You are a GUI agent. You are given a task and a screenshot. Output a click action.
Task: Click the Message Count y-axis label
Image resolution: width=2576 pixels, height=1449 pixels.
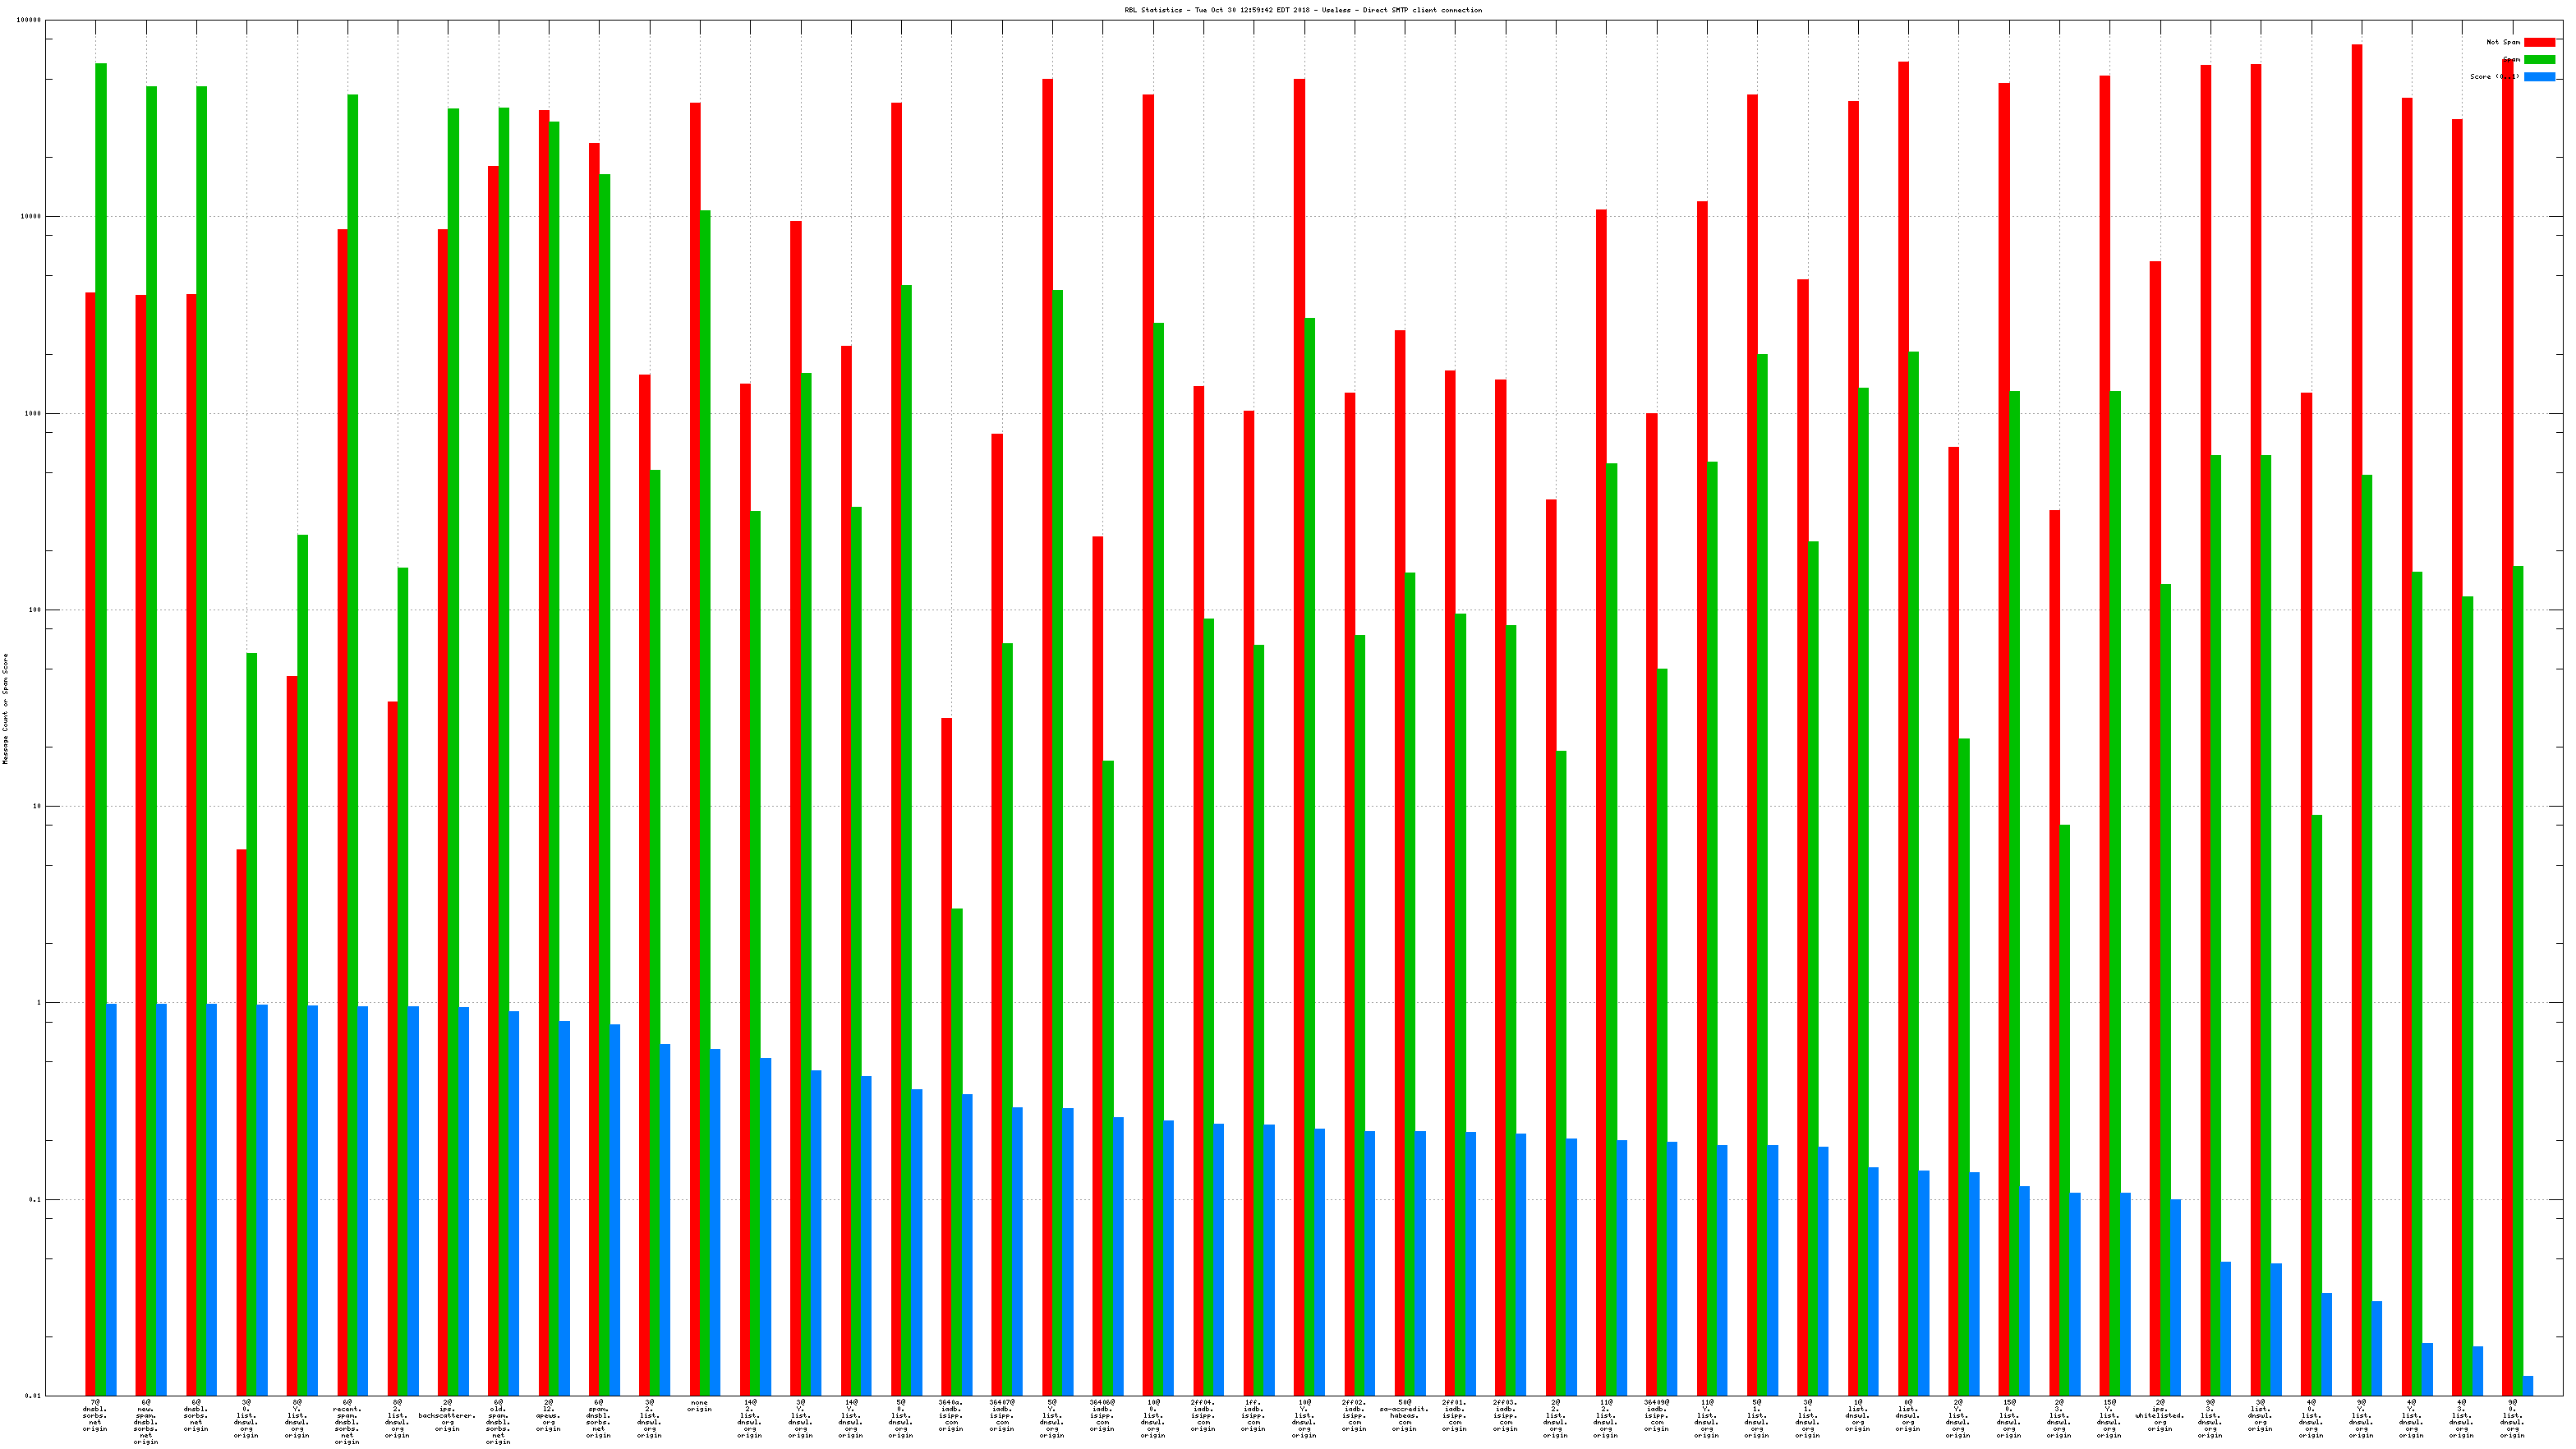(5, 709)
